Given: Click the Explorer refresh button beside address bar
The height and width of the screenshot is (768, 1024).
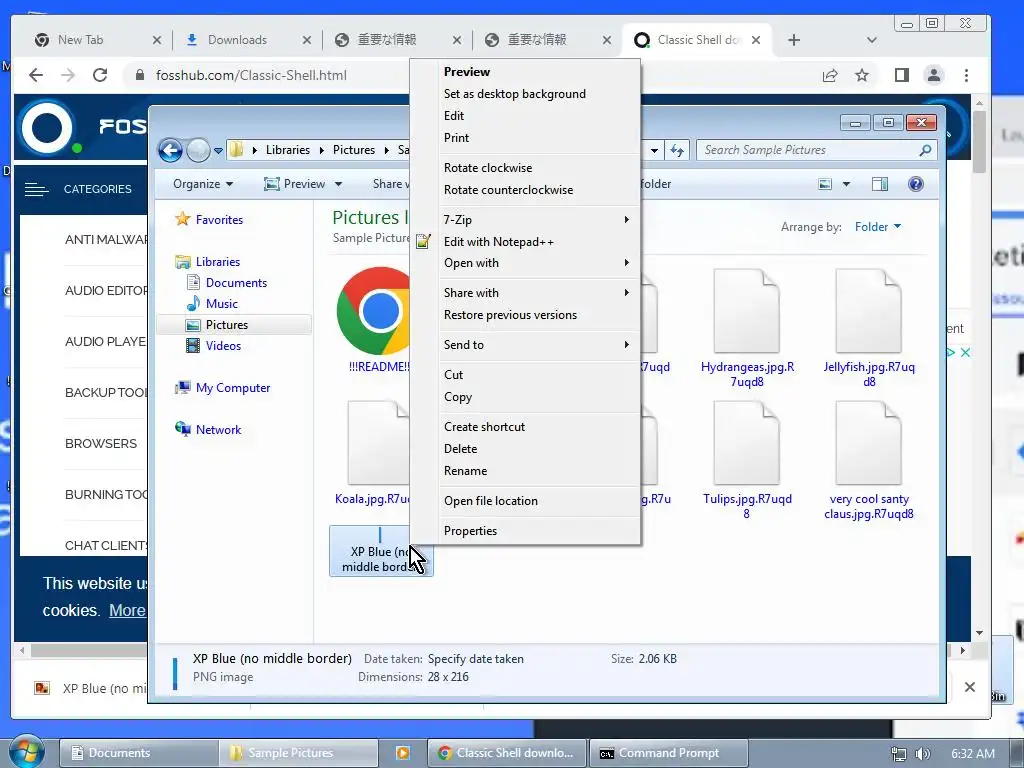Looking at the screenshot, I should pos(677,150).
